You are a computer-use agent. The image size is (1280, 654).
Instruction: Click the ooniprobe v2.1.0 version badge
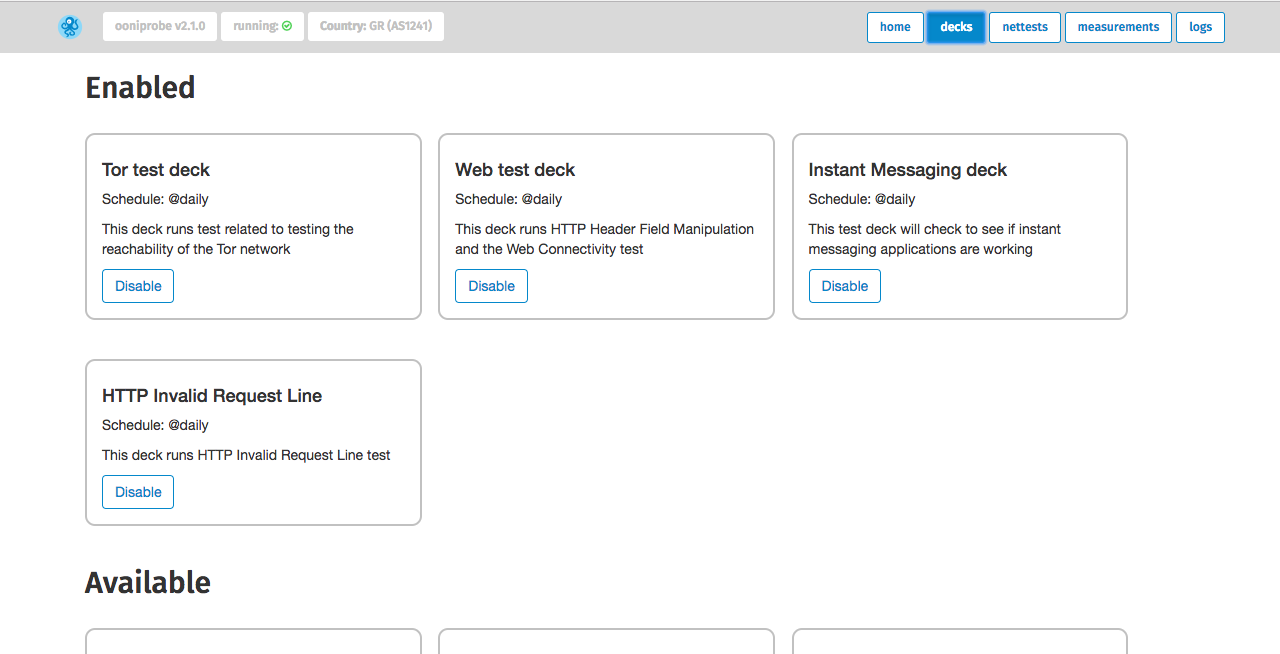pos(160,27)
